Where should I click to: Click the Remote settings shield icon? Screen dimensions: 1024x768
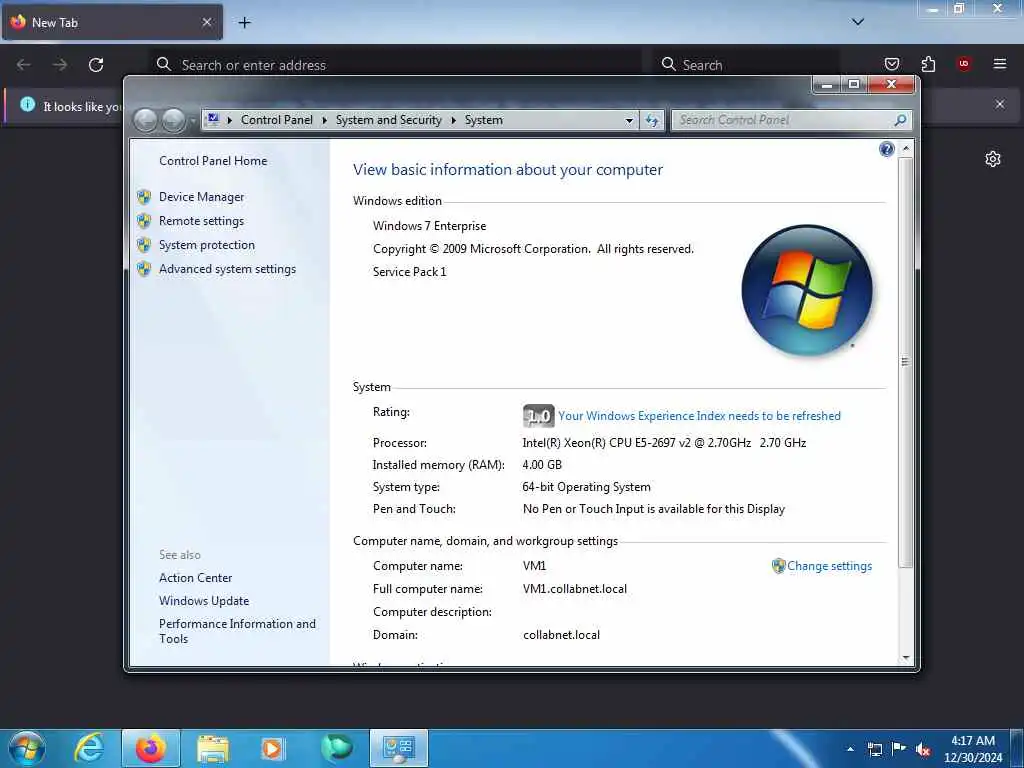[x=144, y=221]
